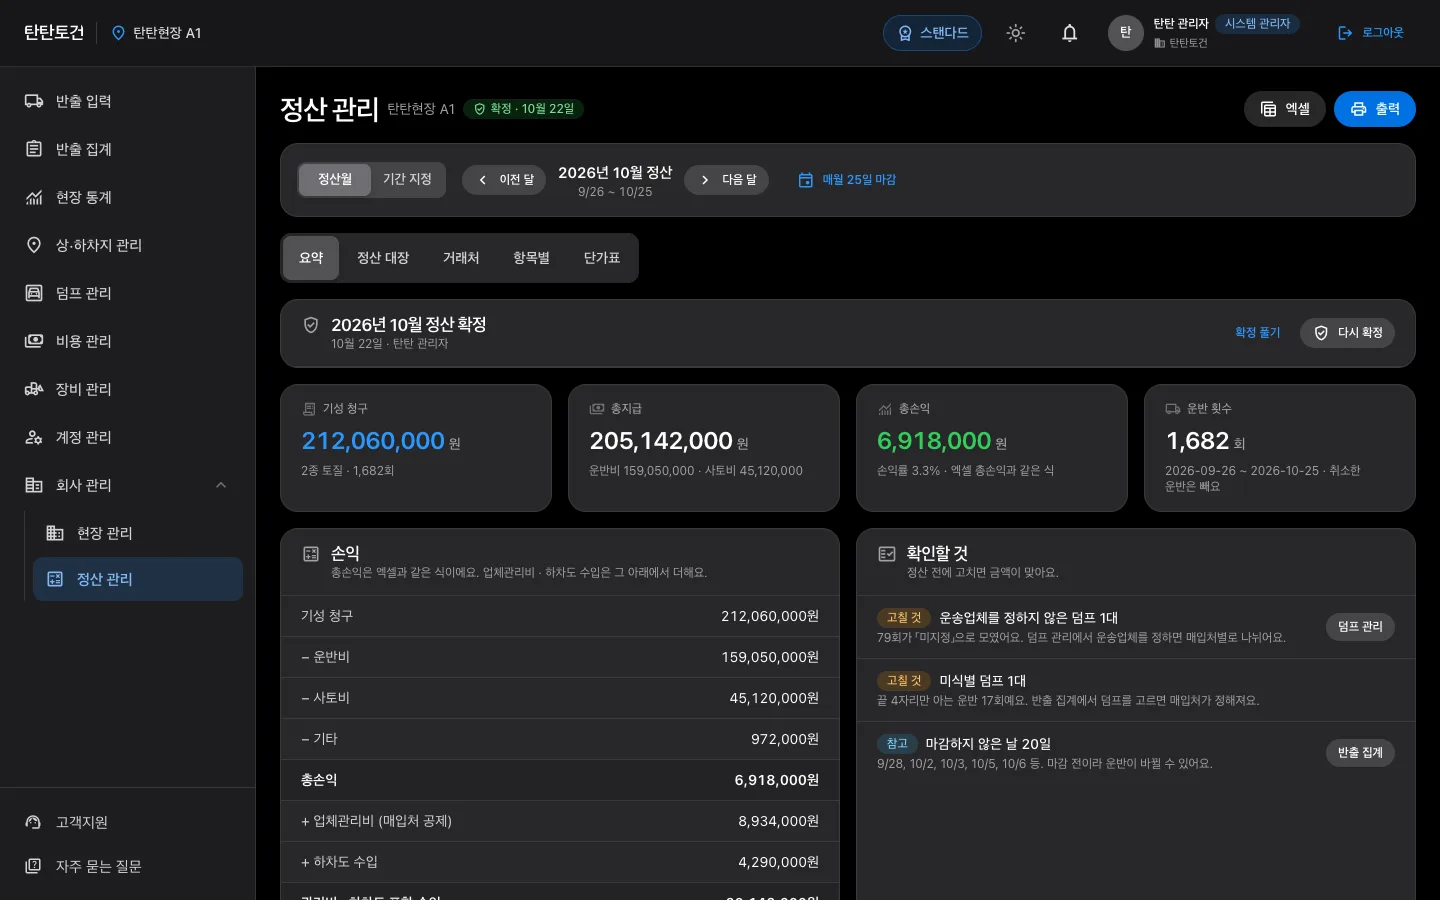1440x900 pixels.
Task: Click the + 하차도 수입 row
Action: click(560, 862)
